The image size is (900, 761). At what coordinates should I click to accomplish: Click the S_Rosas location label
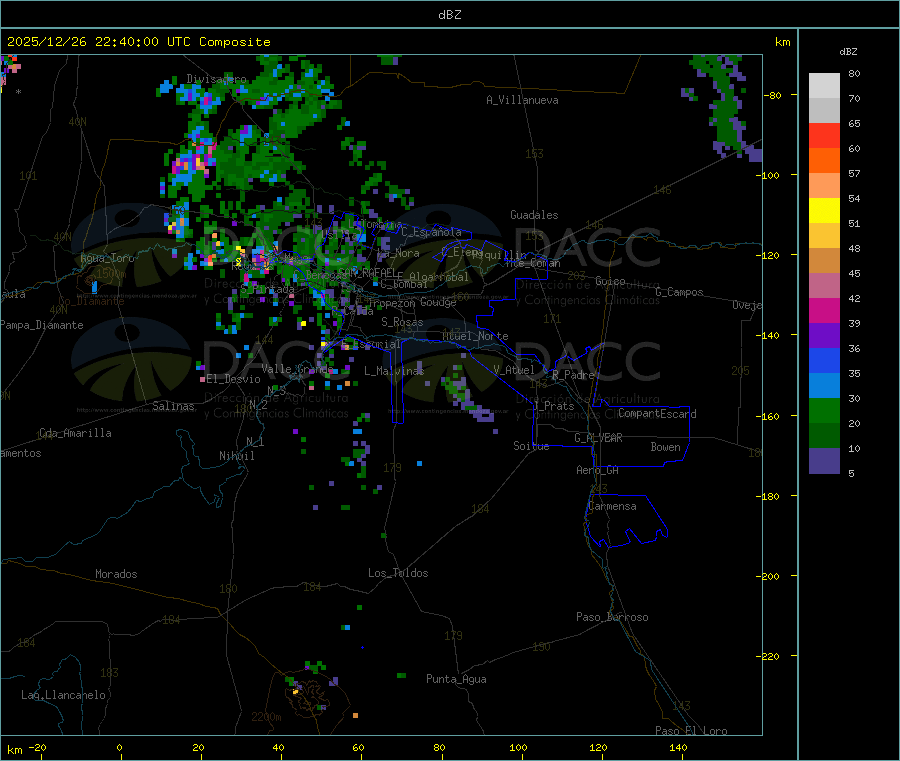coord(402,322)
